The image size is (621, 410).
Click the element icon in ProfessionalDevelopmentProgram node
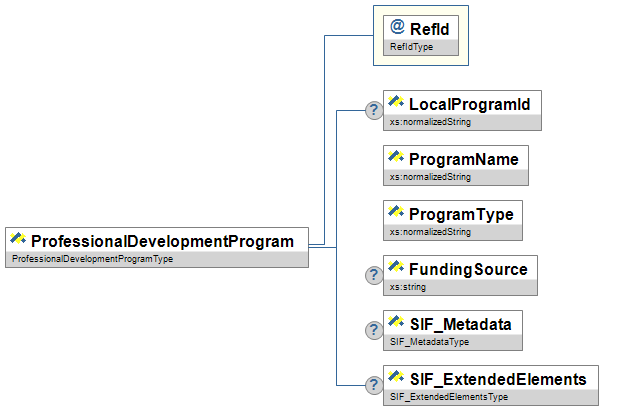(19, 240)
